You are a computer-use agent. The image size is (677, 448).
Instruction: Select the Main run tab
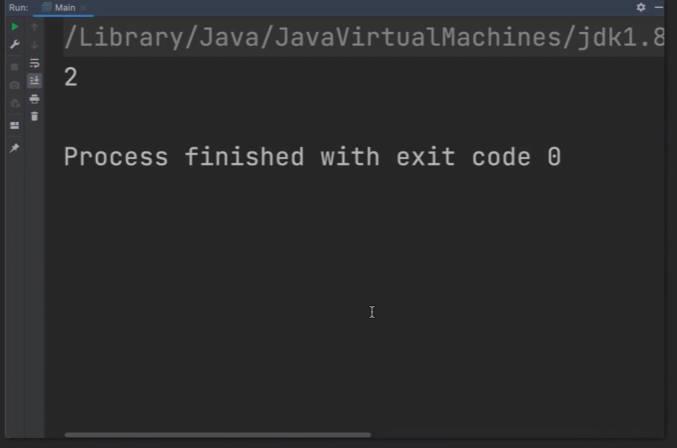(63, 7)
